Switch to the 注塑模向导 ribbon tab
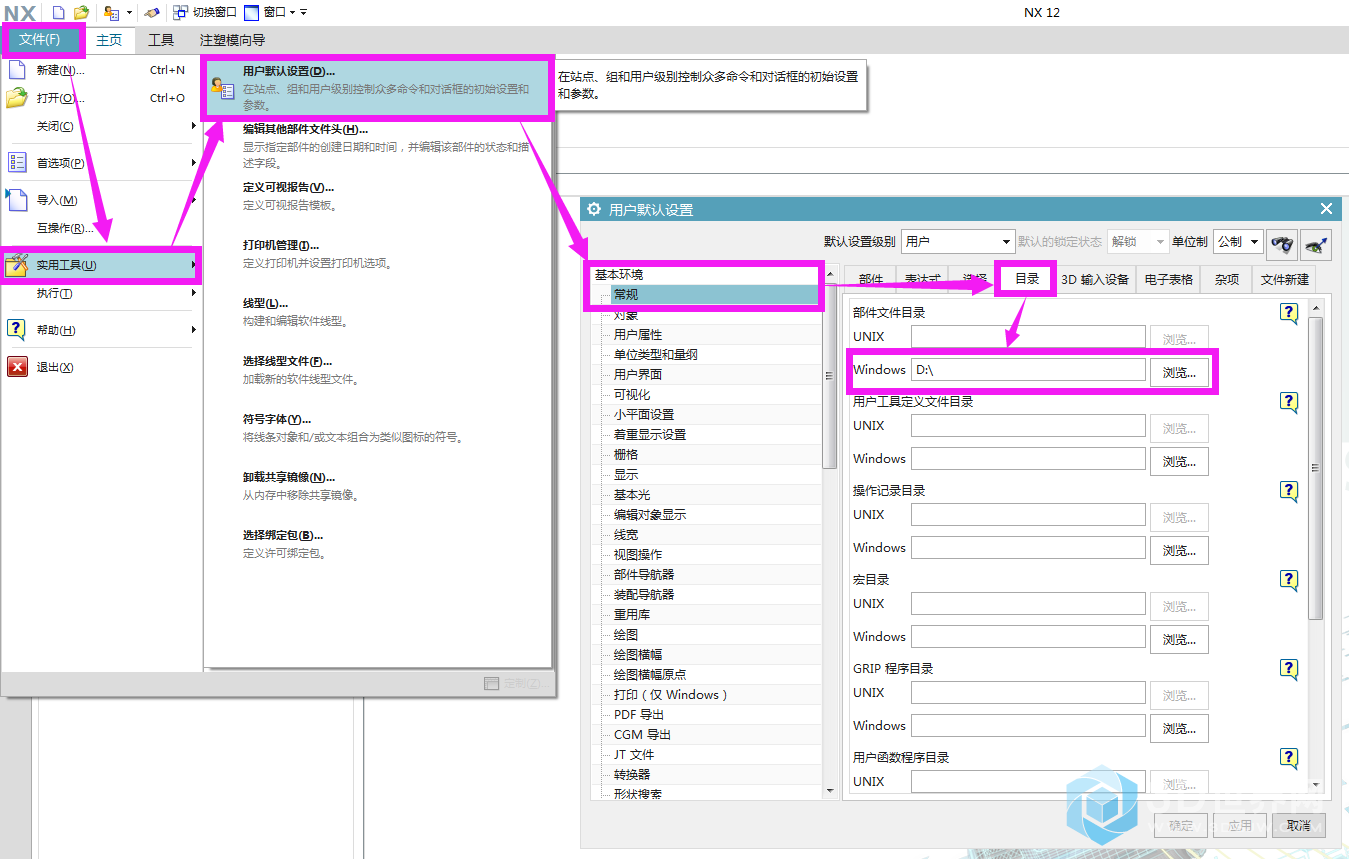This screenshot has width=1349, height=859. [233, 40]
